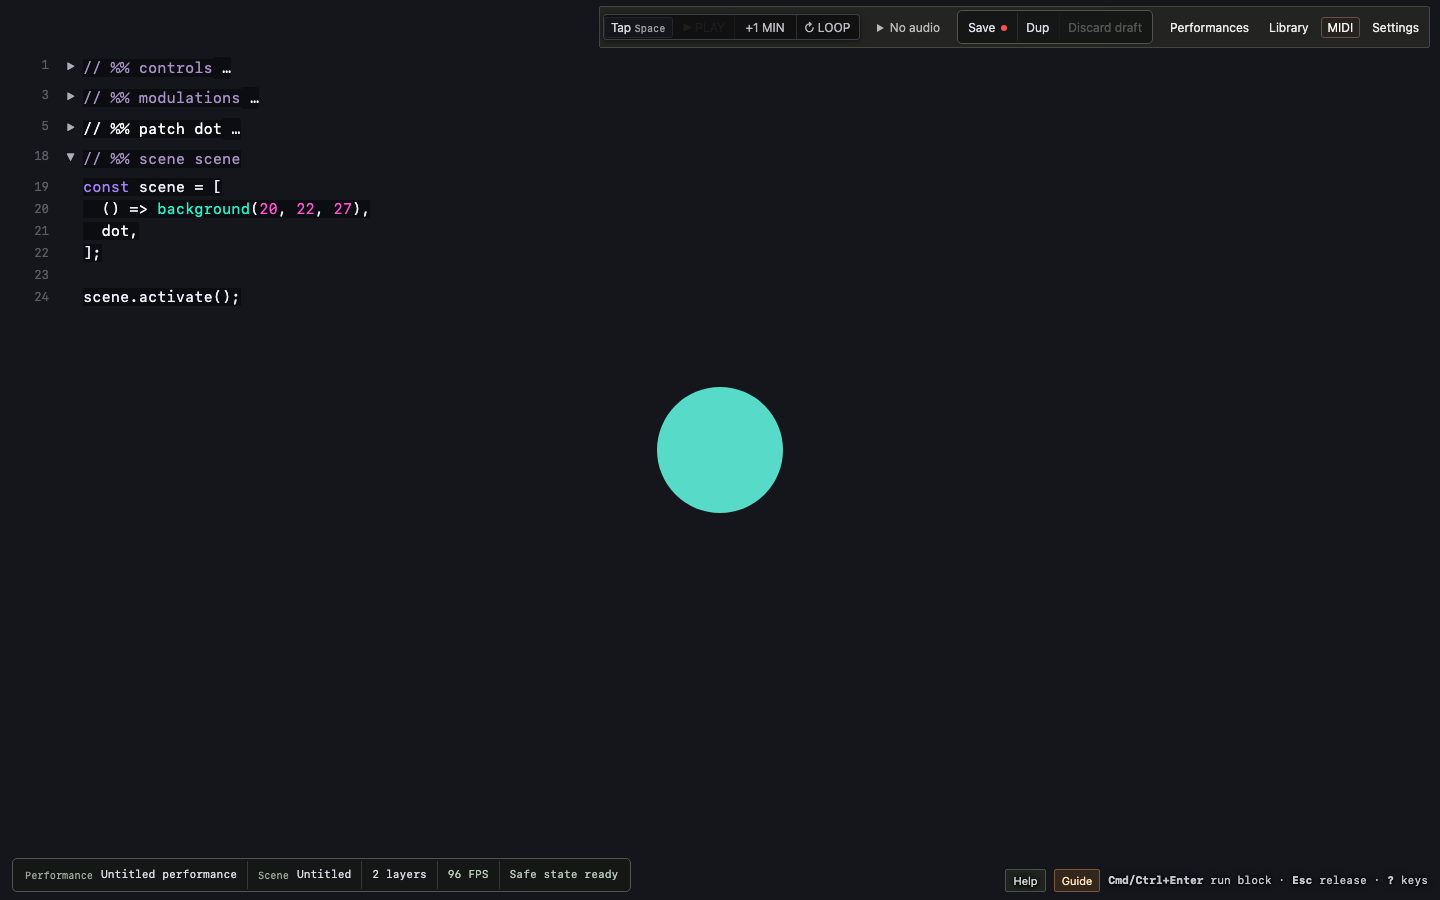Click the Tap Space tempo button
Image resolution: width=1440 pixels, height=900 pixels.
tap(638, 28)
